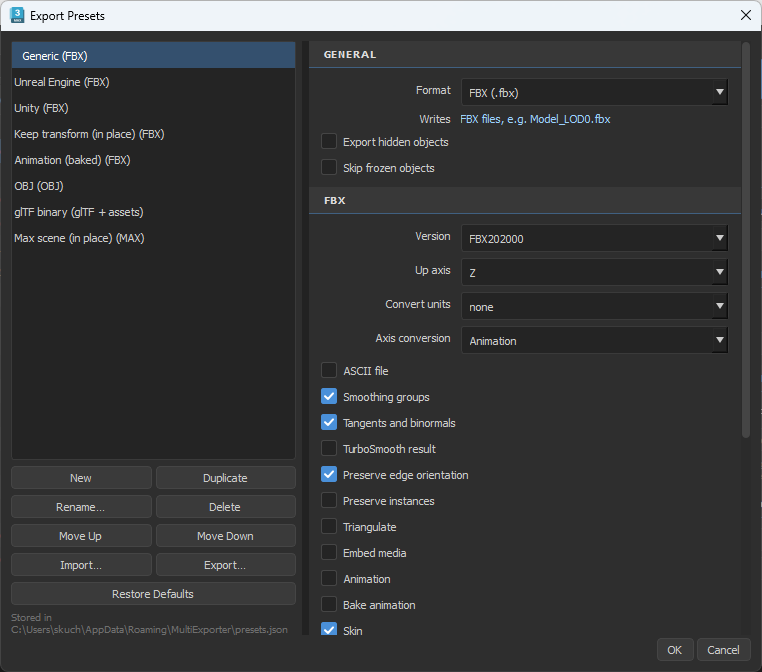762x672 pixels.
Task: Pick the OBJ (OBJ) preset
Action: point(154,186)
